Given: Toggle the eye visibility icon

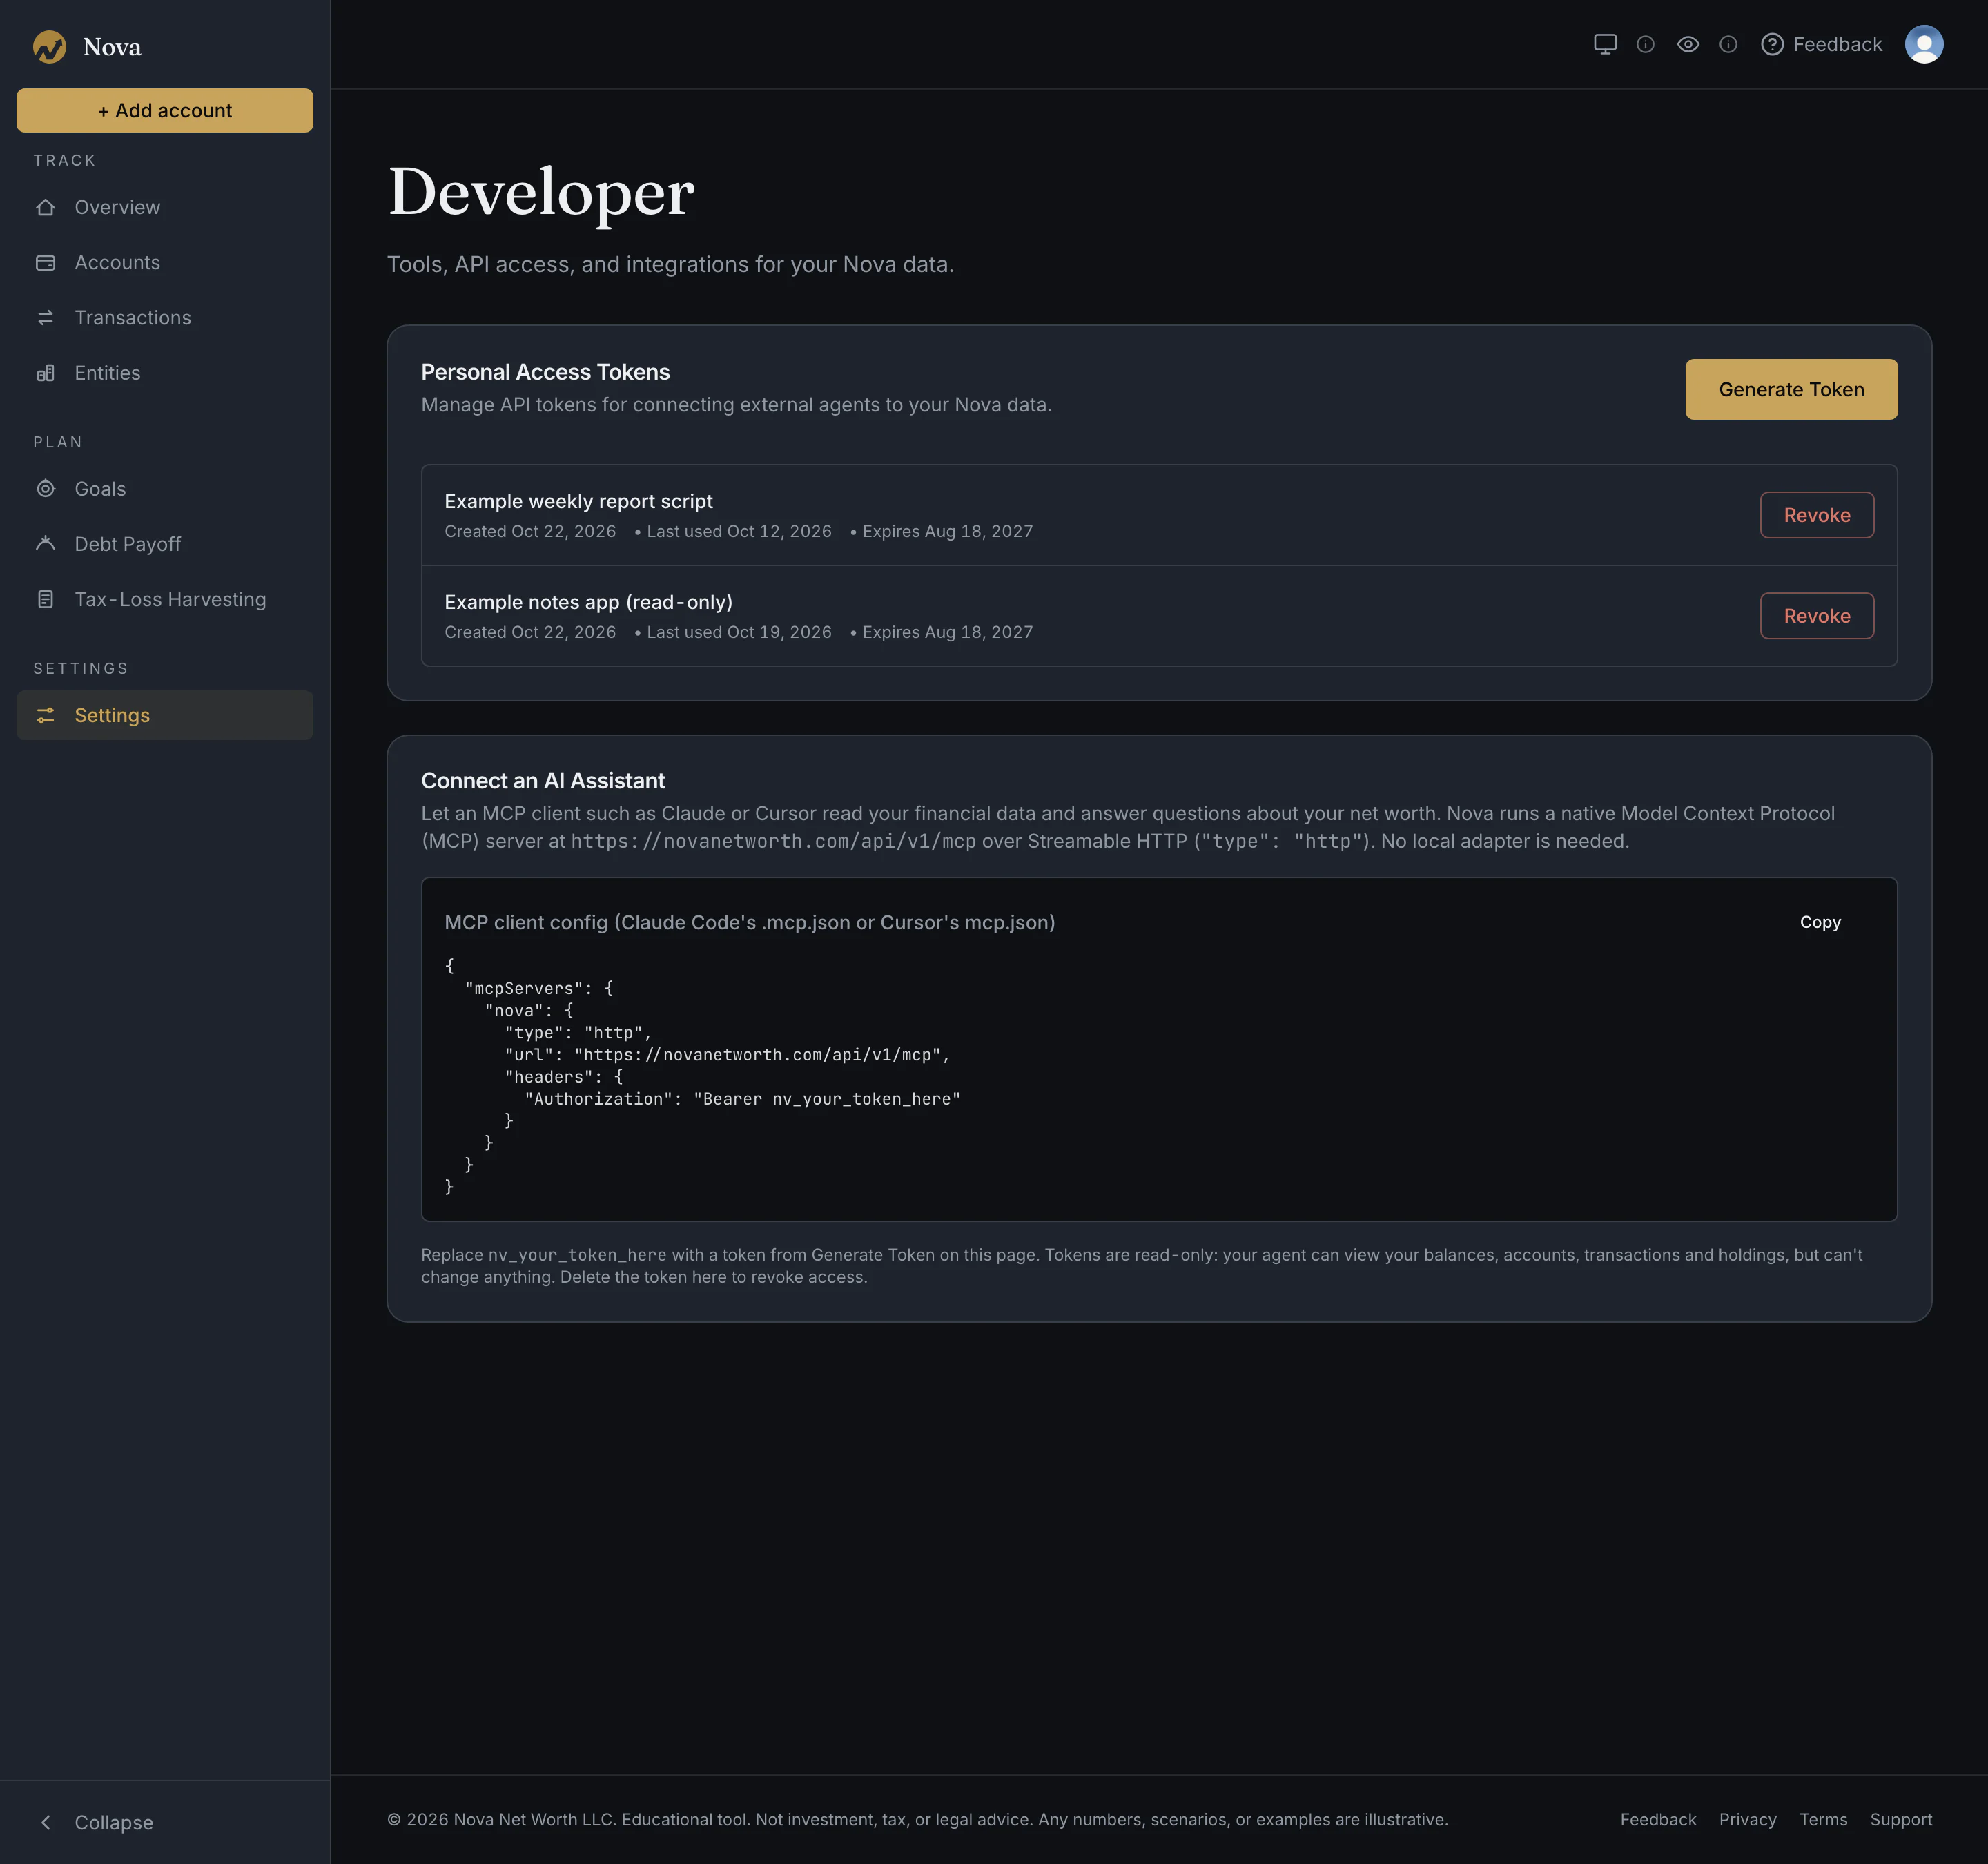Looking at the screenshot, I should (1688, 44).
